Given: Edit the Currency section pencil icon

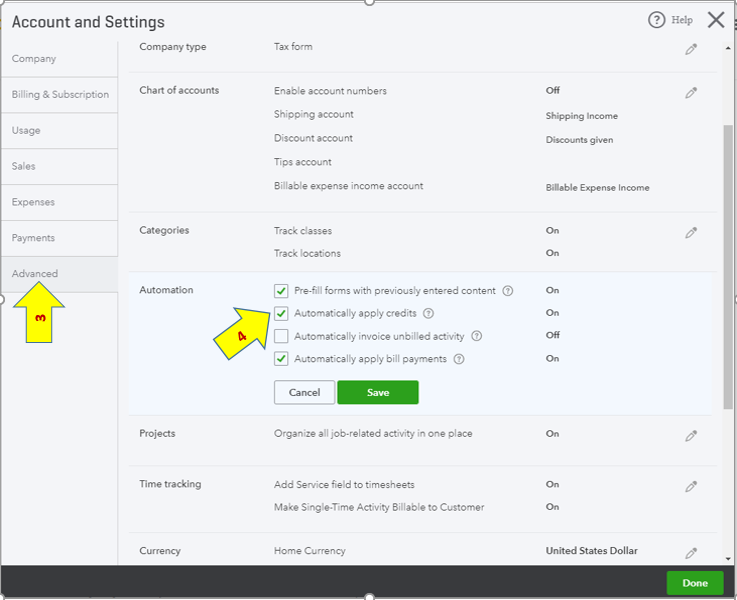Looking at the screenshot, I should click(x=691, y=553).
